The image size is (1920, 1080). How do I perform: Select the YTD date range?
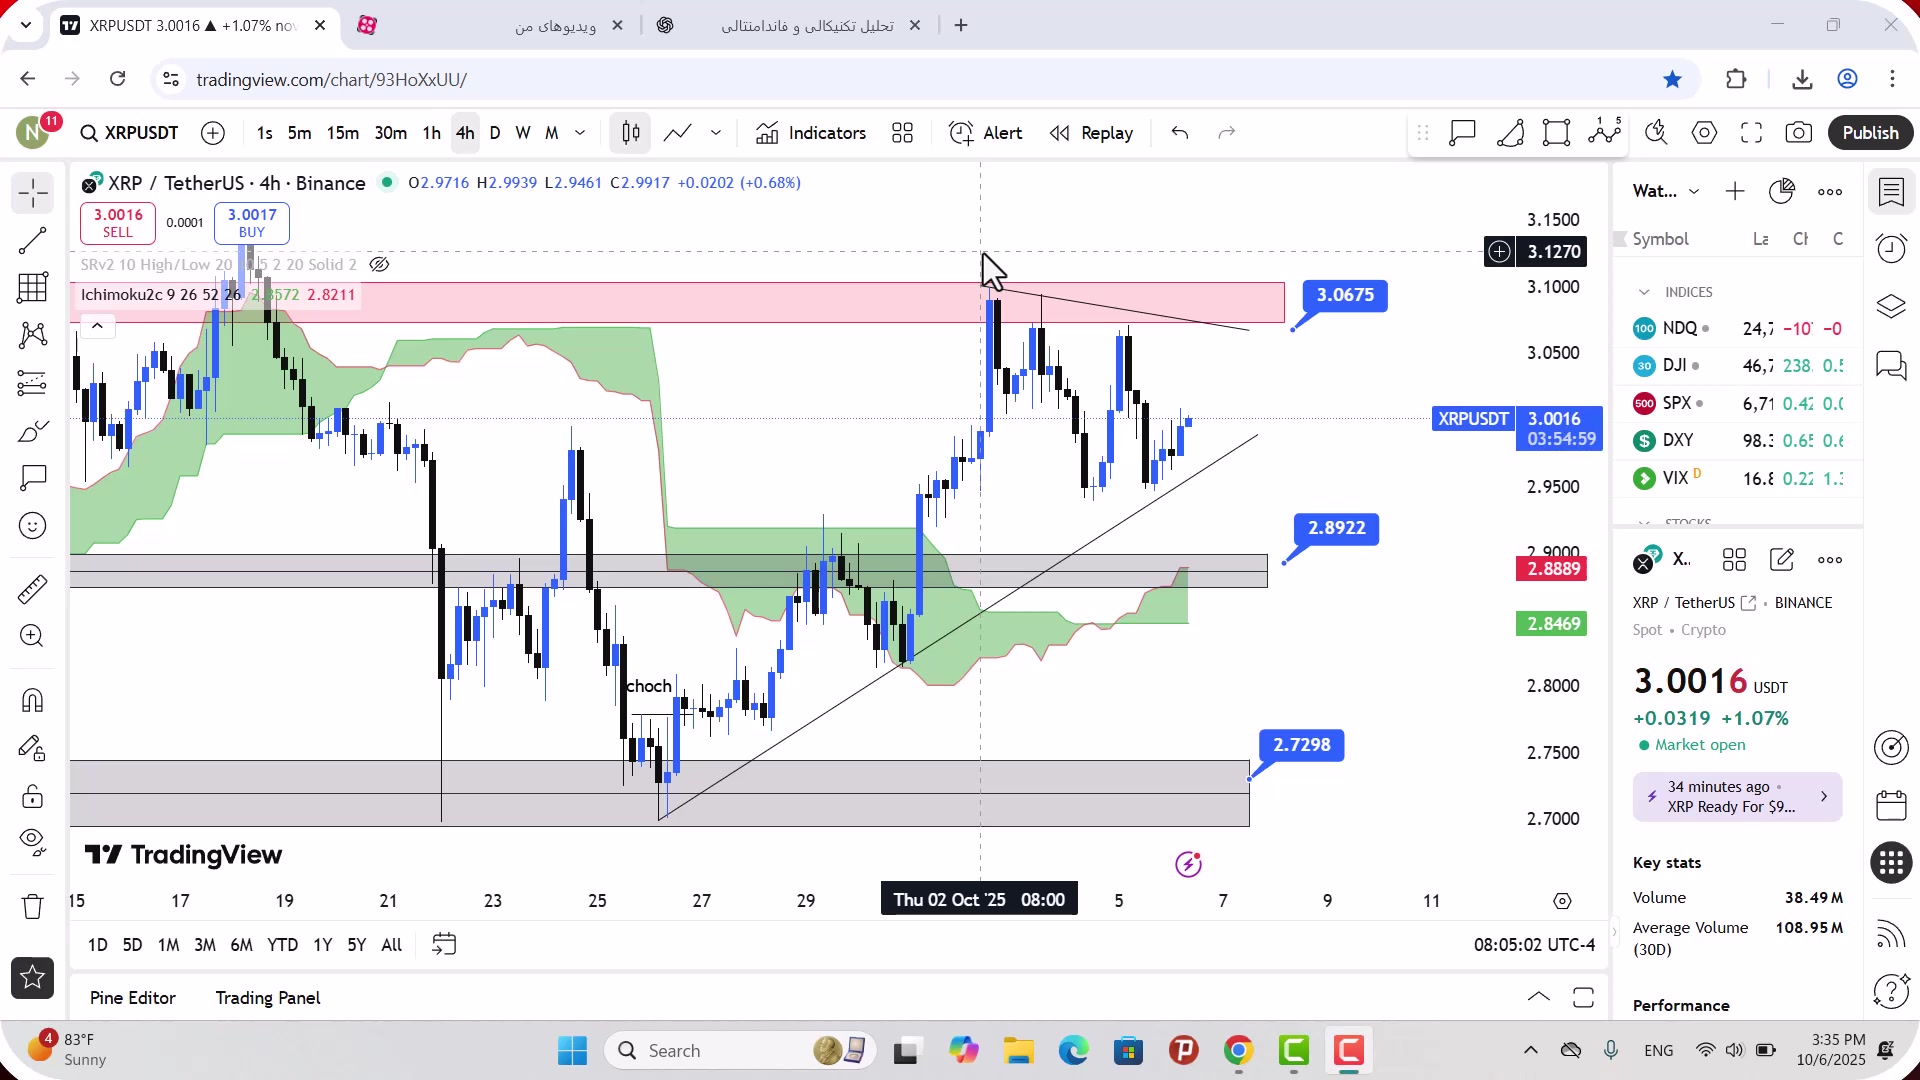click(282, 945)
